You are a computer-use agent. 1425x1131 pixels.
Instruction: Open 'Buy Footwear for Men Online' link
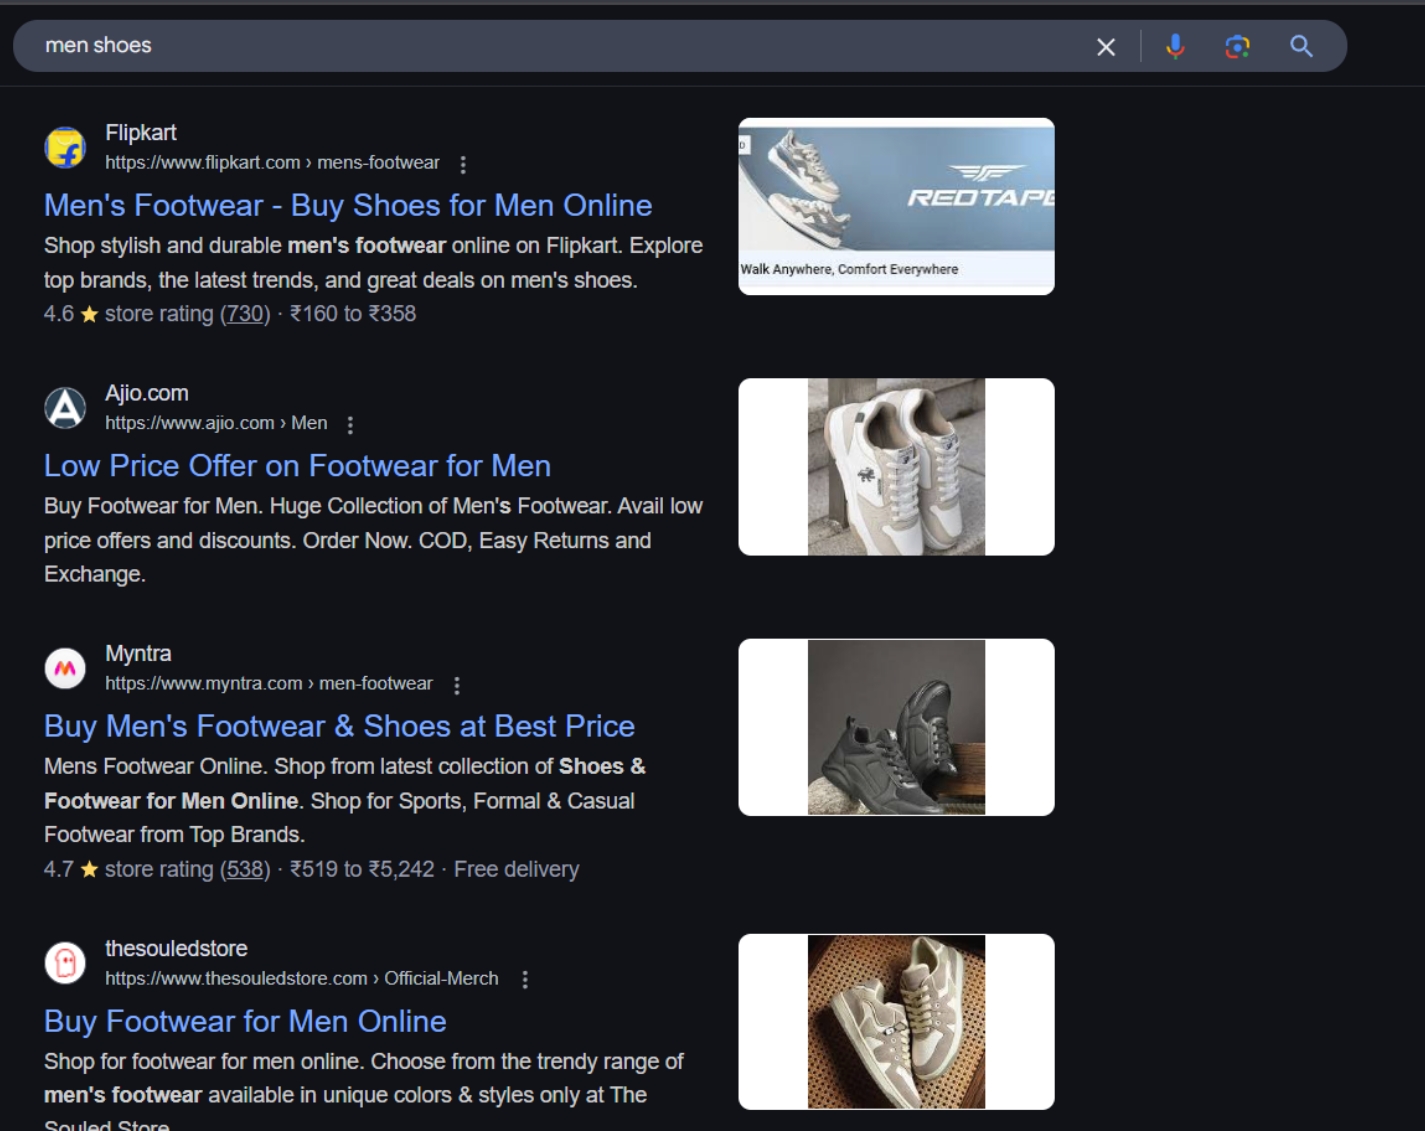coord(245,1021)
